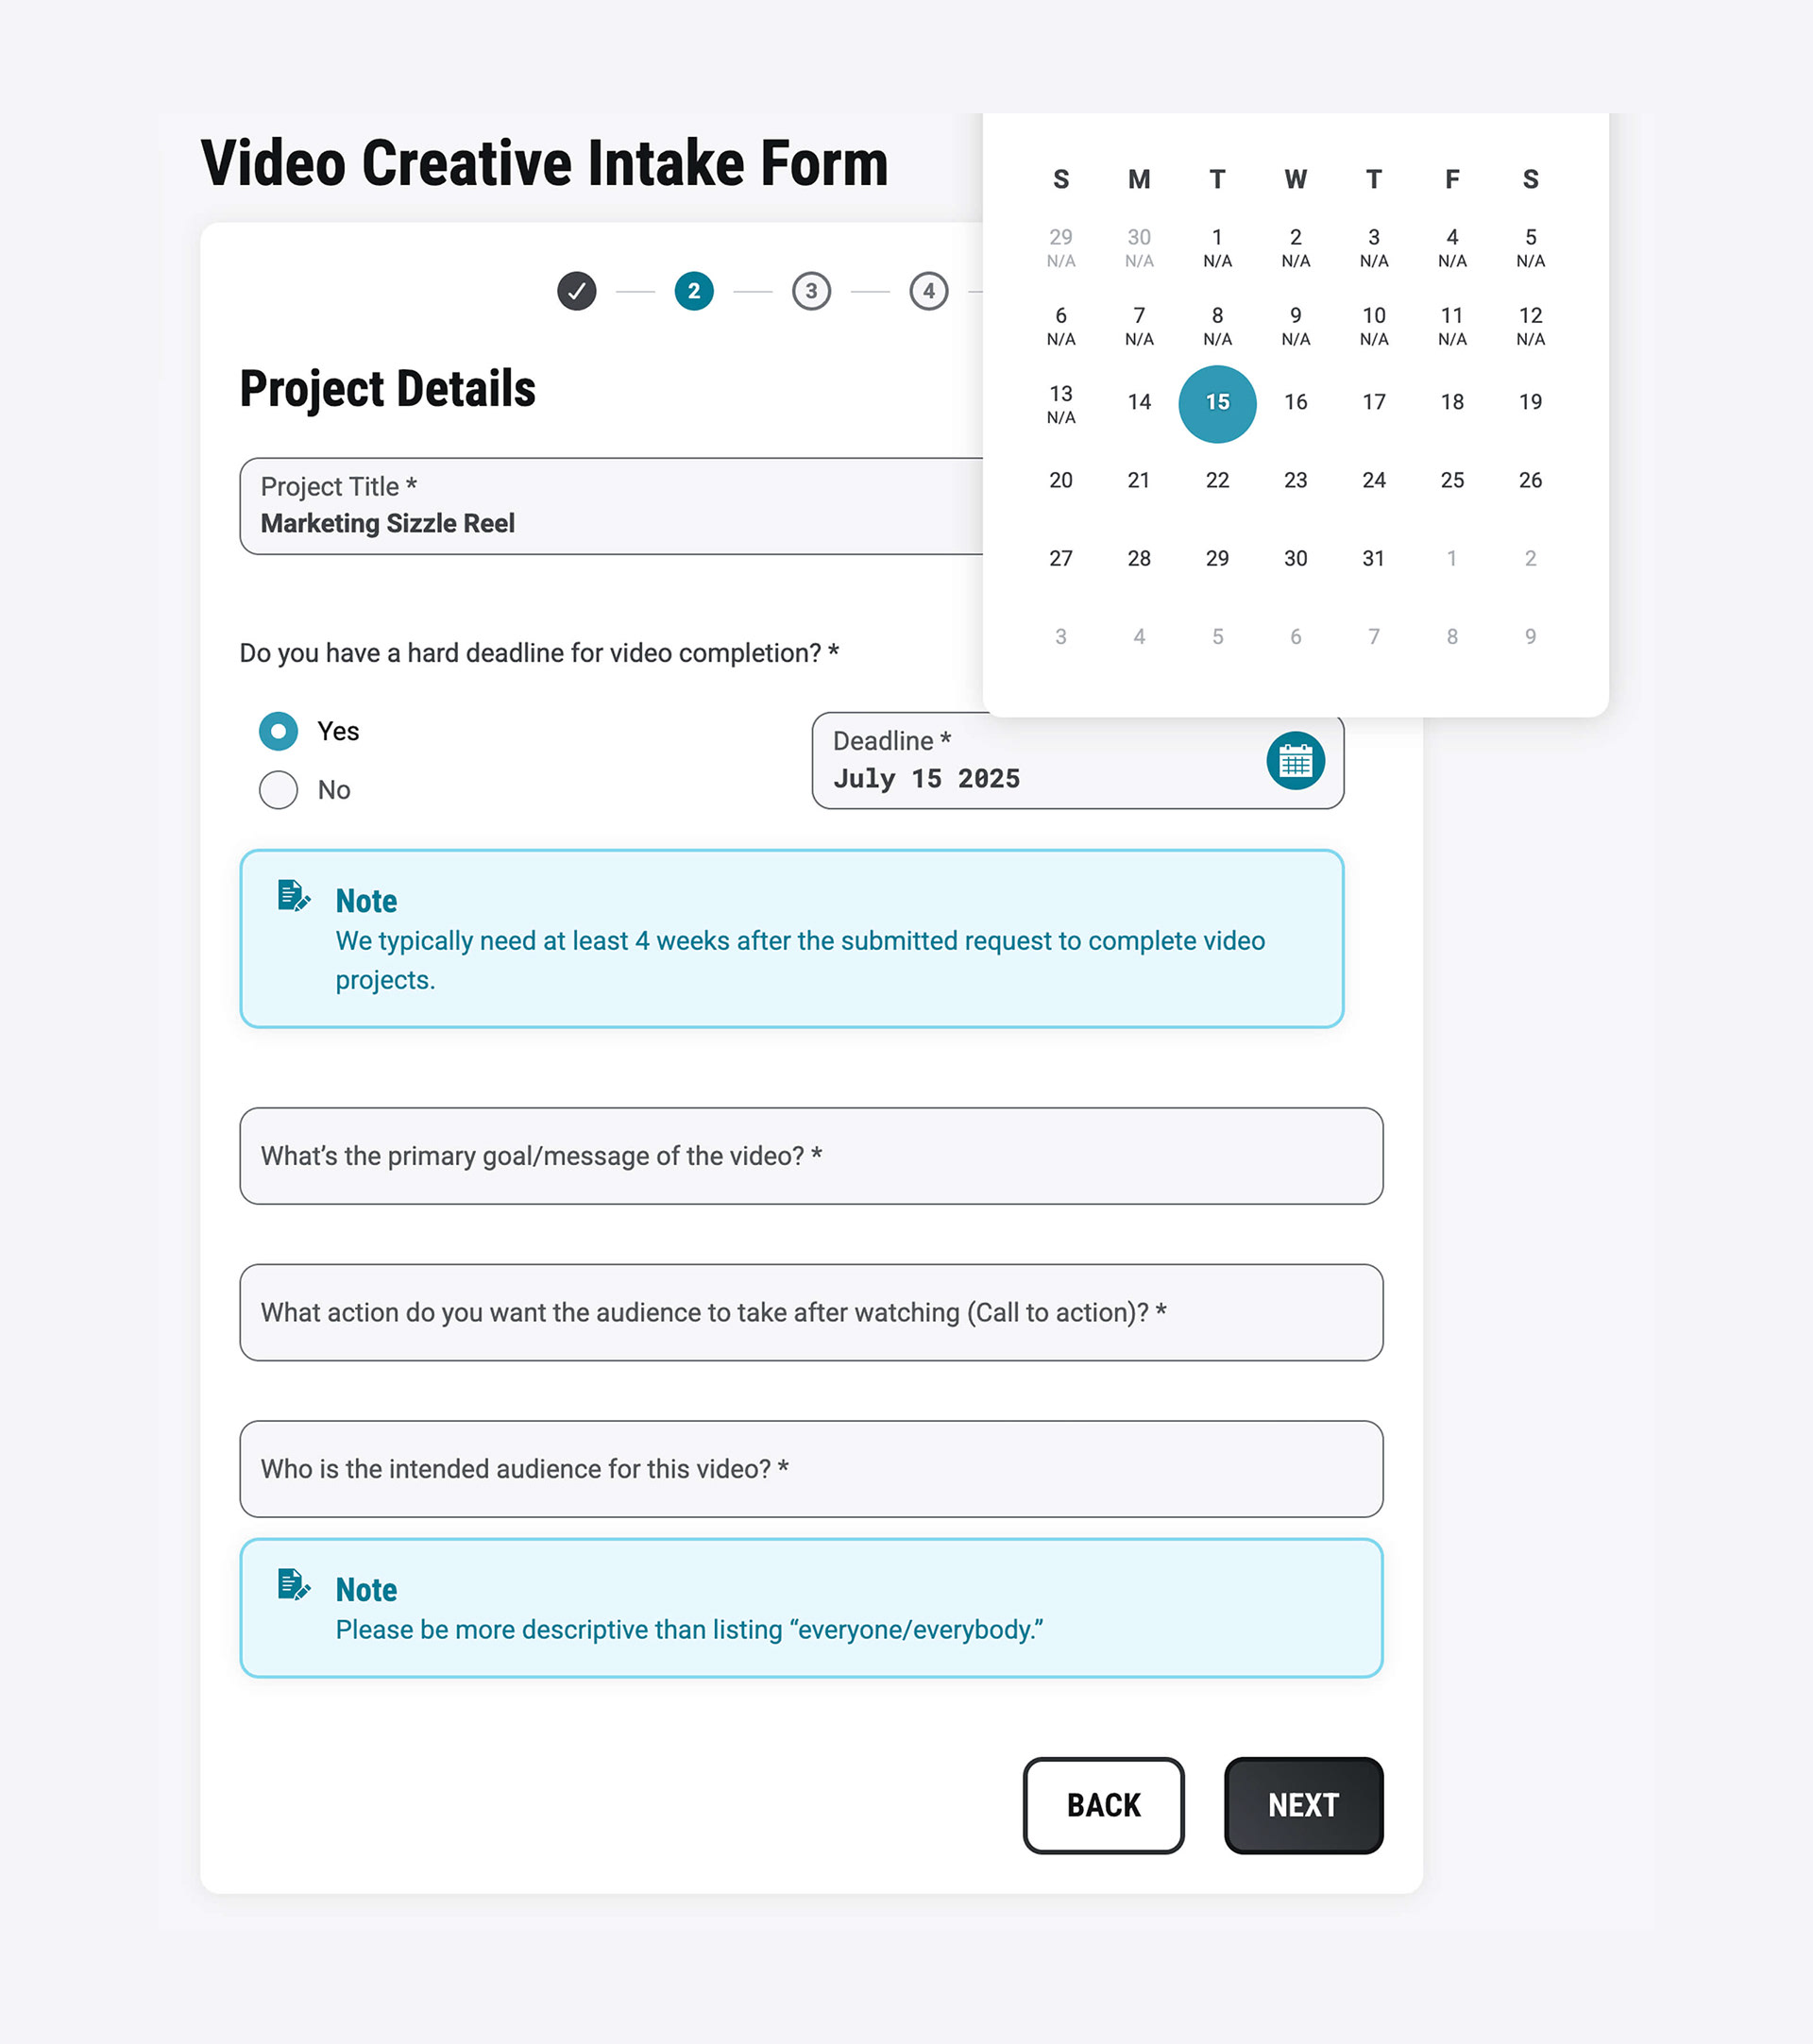Click the first Note document icon
This screenshot has width=1813, height=2044.
coord(294,896)
